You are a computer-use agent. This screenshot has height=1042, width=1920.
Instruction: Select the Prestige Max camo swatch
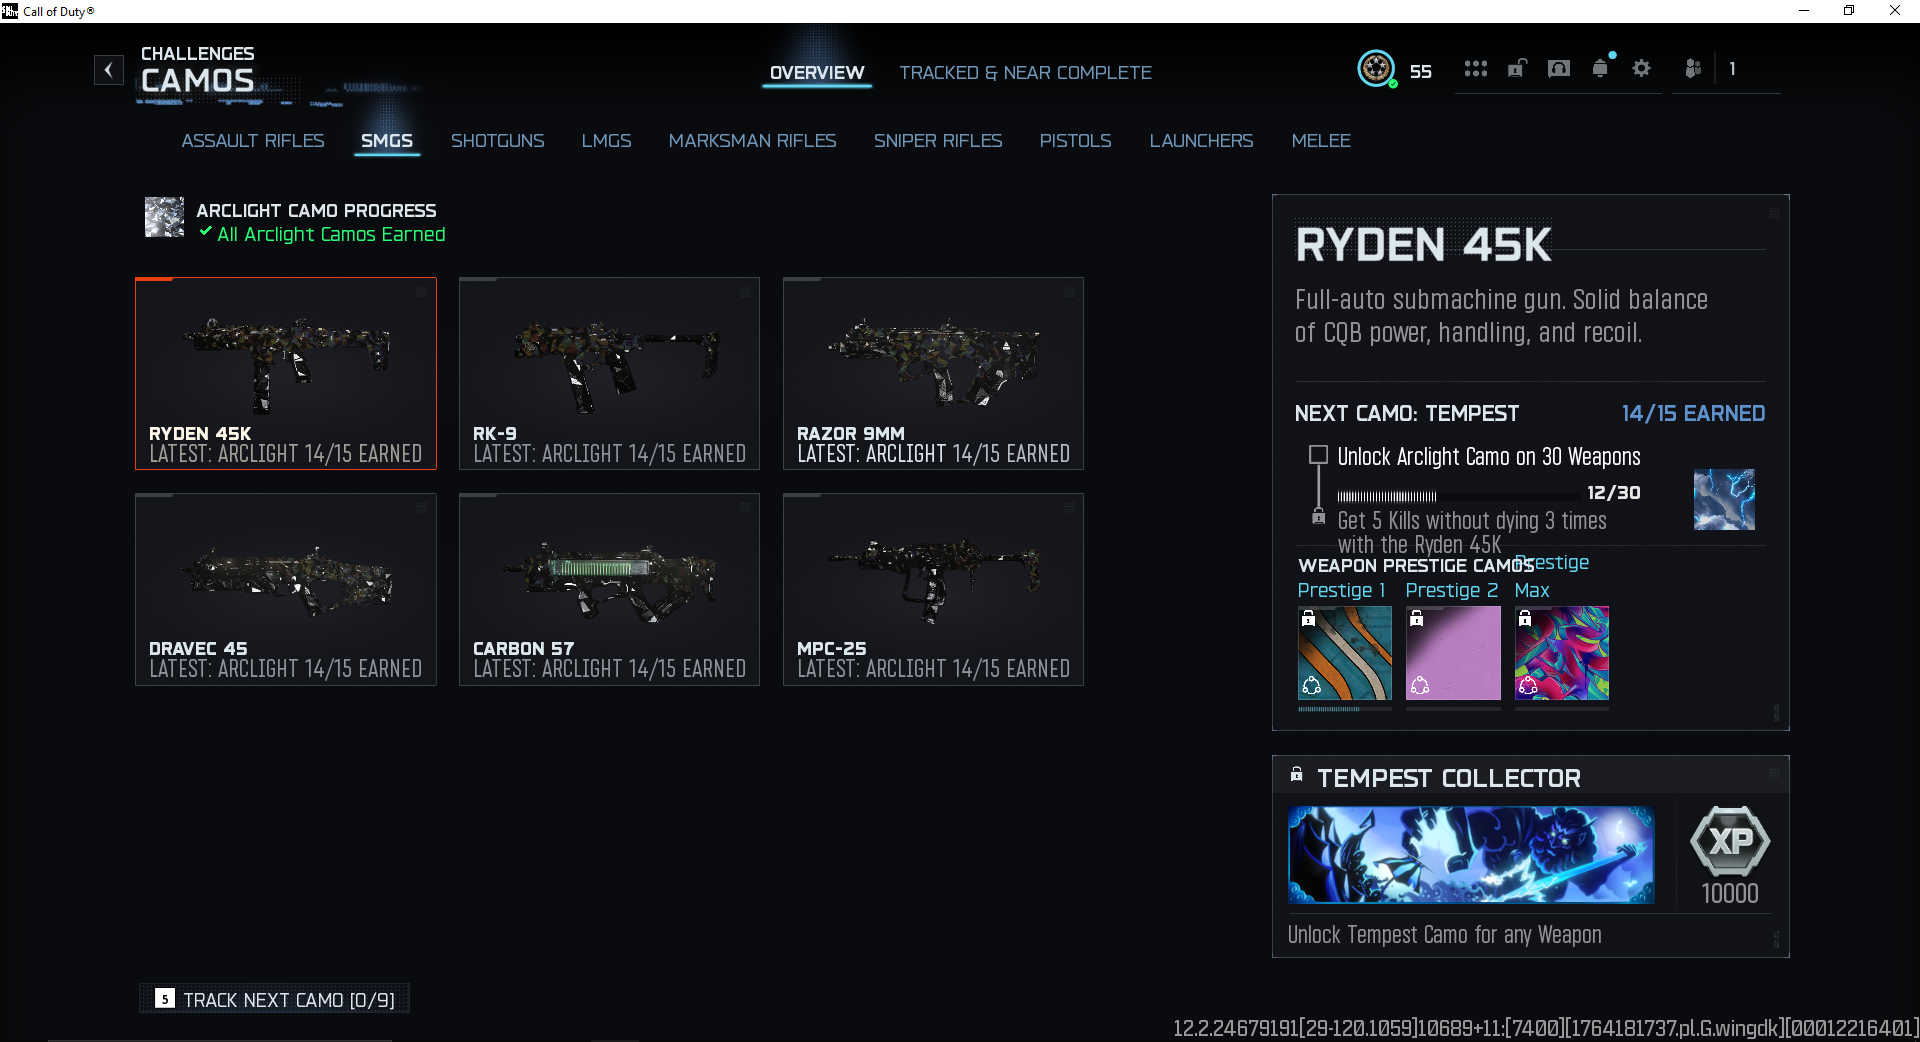point(1562,653)
